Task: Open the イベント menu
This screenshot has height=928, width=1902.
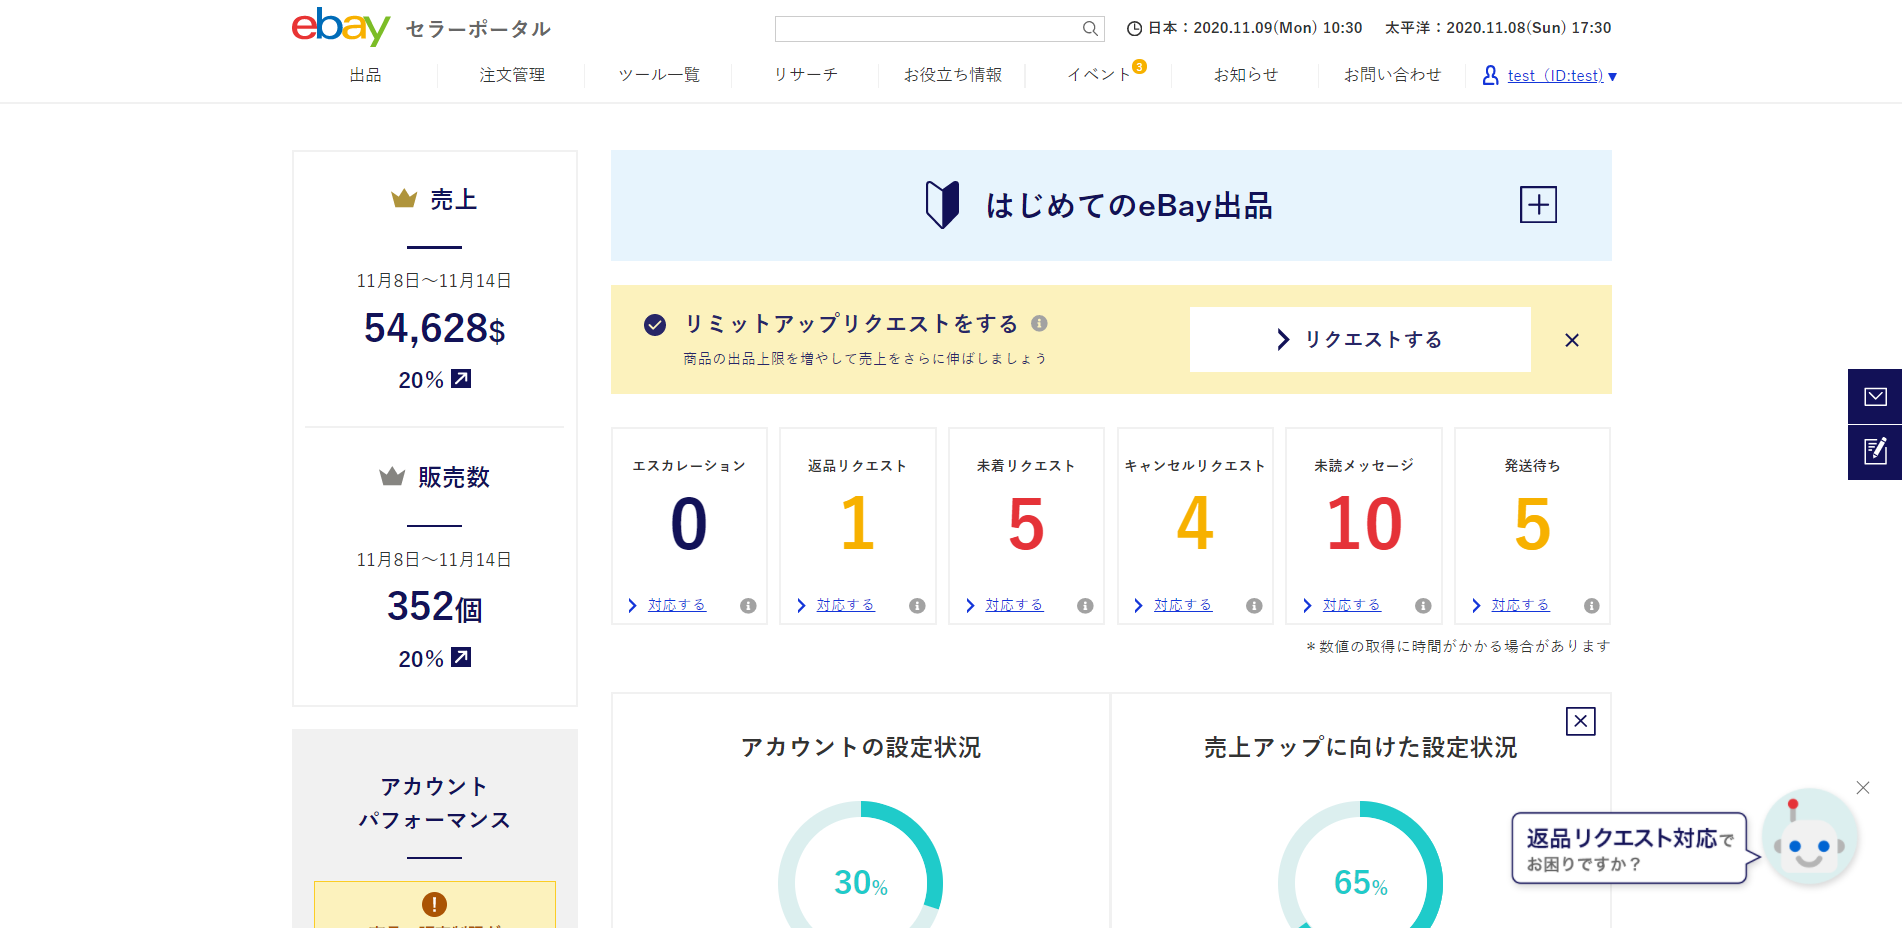Action: point(1098,75)
